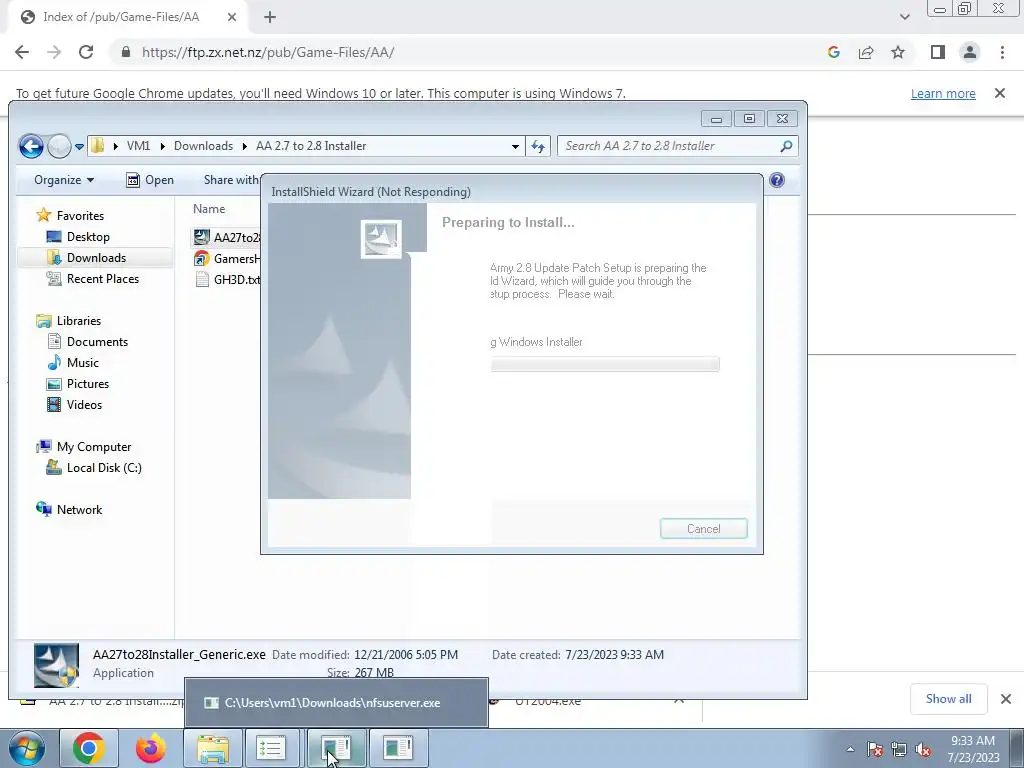Refresh the Explorer folder view
This screenshot has width=1024, height=768.
(x=538, y=146)
